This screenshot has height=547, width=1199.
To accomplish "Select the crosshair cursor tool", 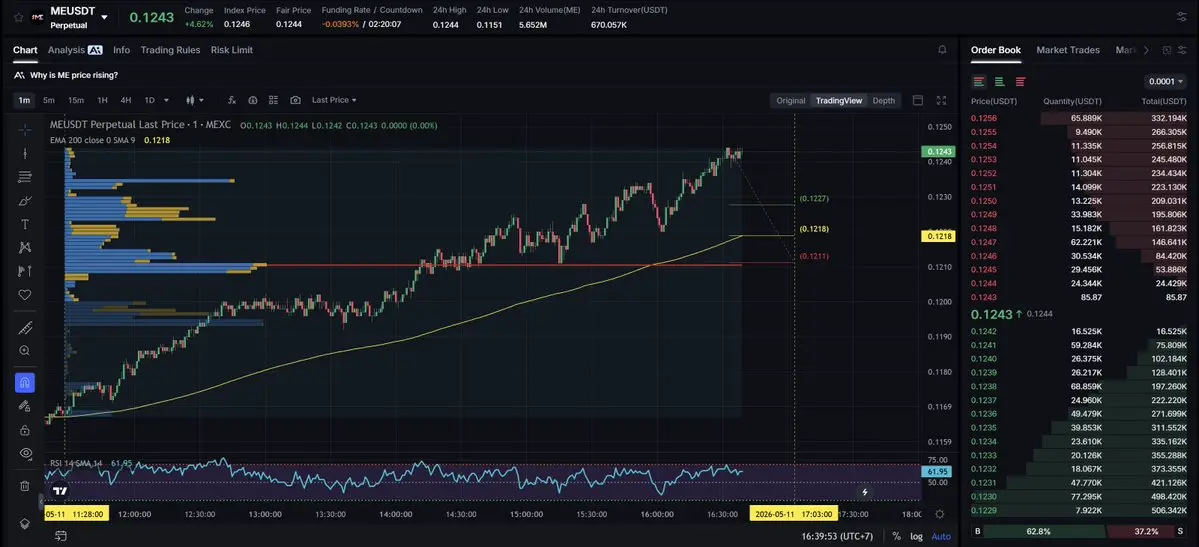I will coord(24,129).
